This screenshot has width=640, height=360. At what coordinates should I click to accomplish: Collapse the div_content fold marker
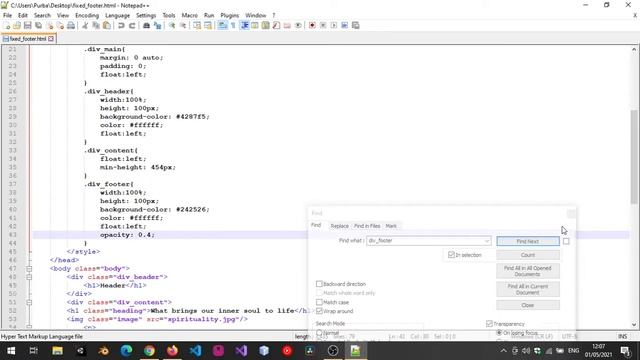[29, 302]
